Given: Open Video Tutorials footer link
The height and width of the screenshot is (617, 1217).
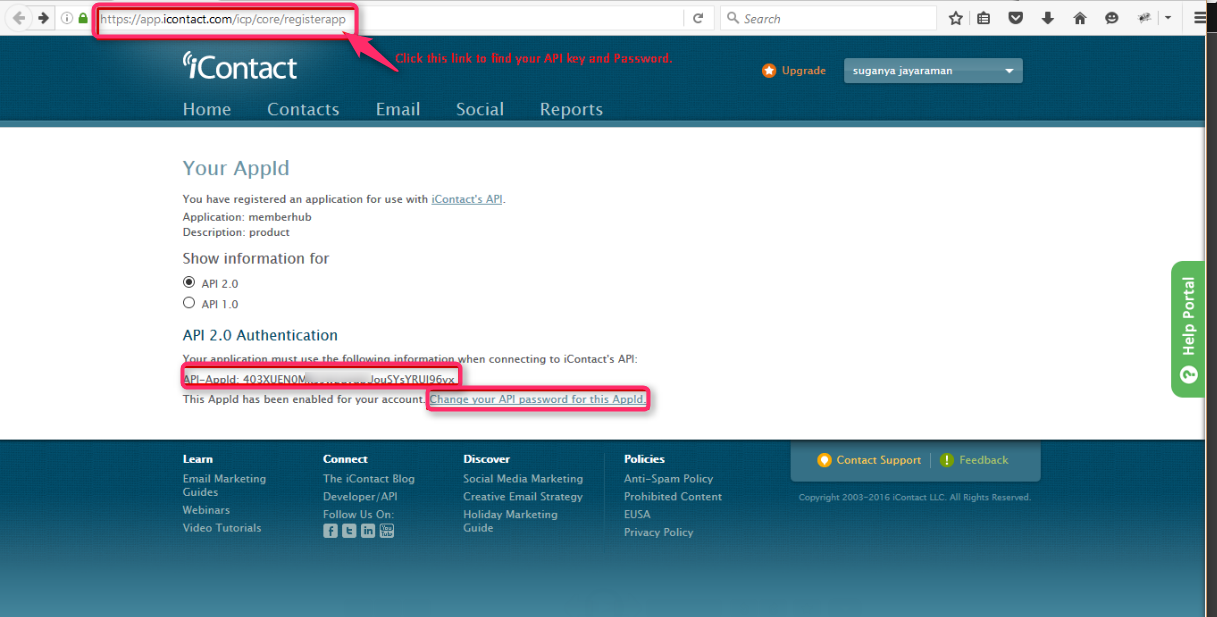Looking at the screenshot, I should coord(222,528).
